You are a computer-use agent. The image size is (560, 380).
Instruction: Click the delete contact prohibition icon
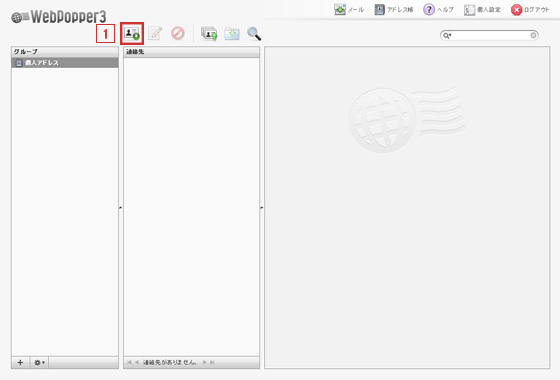178,34
